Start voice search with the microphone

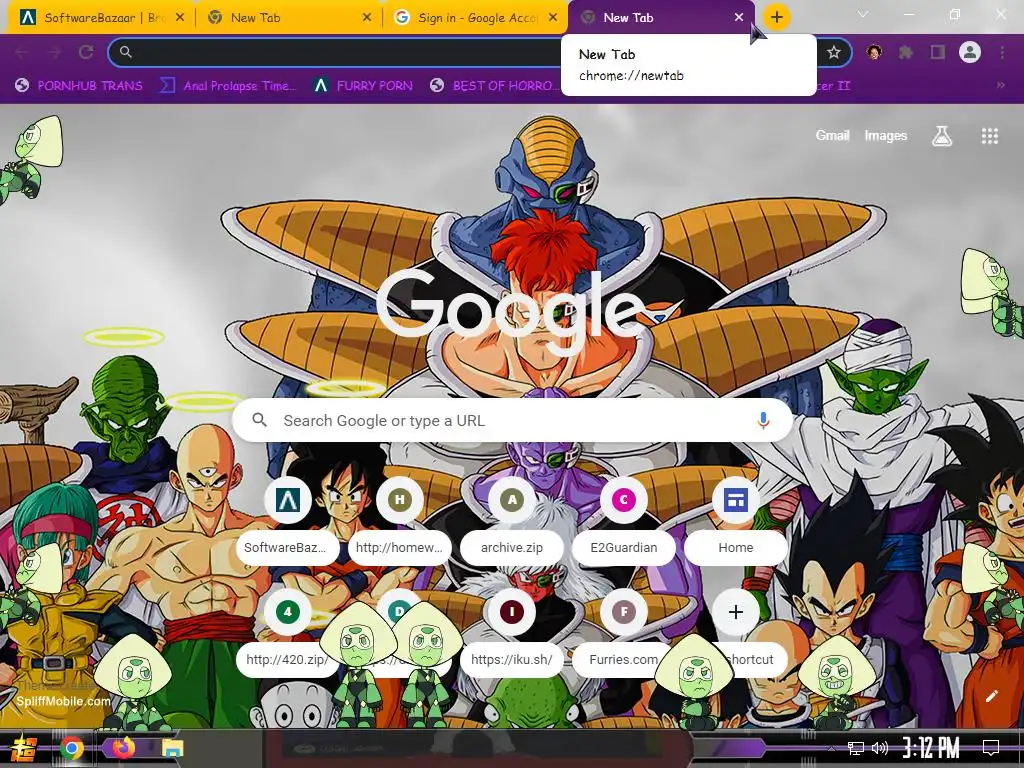763,421
